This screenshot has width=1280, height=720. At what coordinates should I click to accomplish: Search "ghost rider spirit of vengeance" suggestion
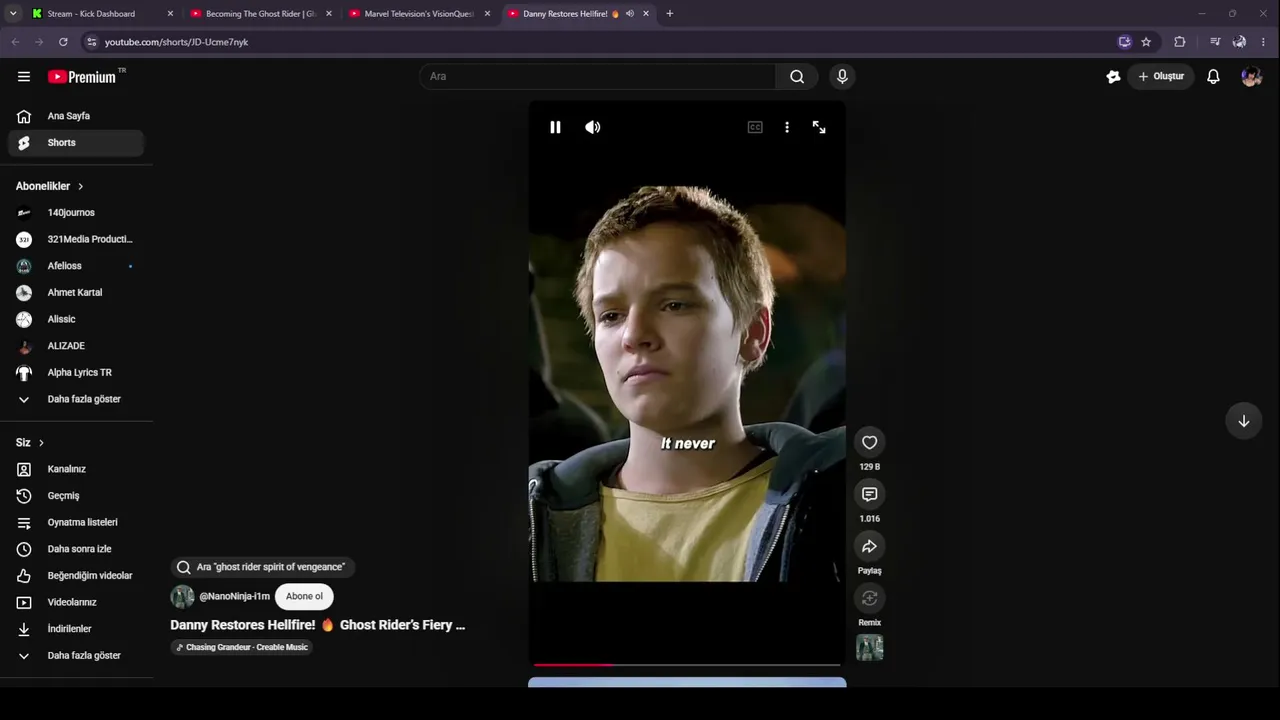point(262,567)
